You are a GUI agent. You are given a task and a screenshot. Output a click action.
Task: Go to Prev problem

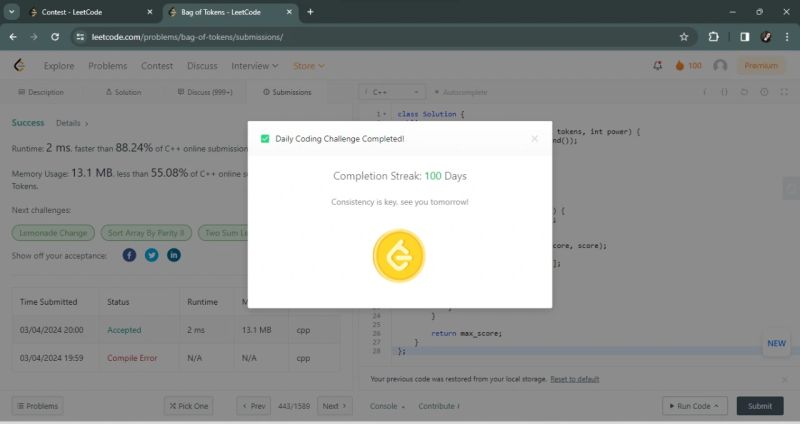pos(254,406)
